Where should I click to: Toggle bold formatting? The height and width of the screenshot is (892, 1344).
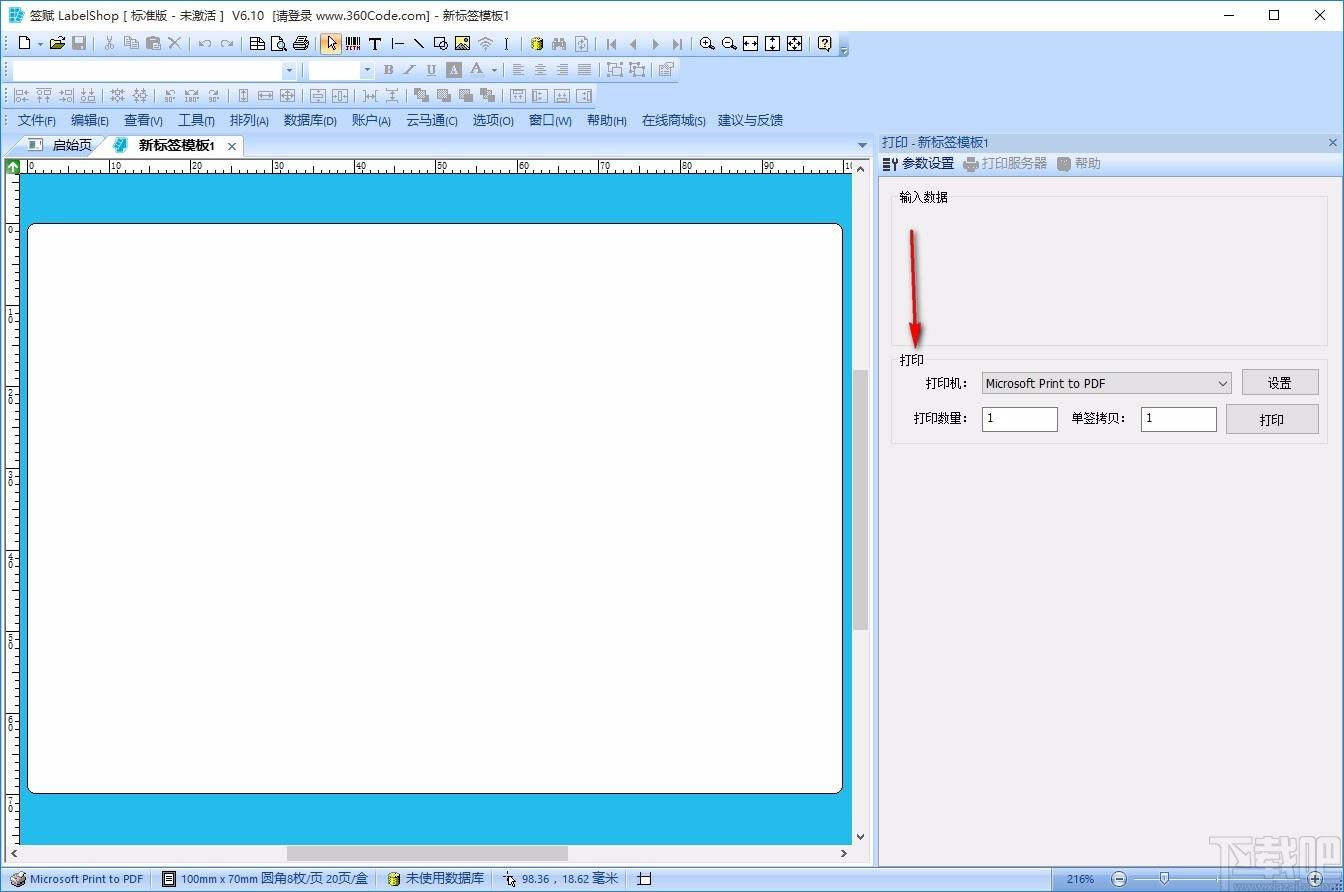(x=388, y=70)
